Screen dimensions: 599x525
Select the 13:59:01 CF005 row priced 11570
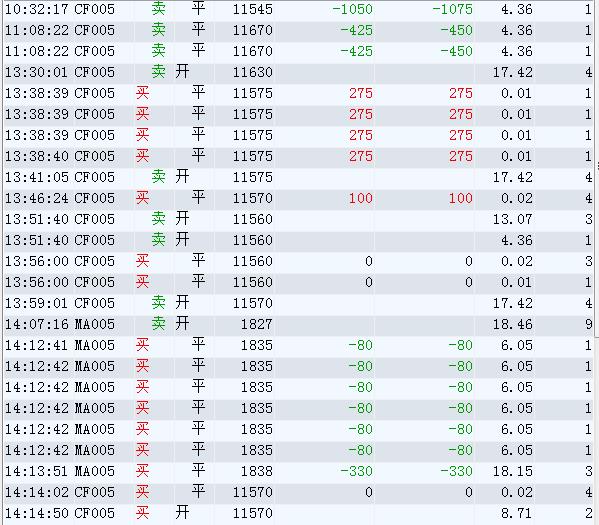[x=298, y=303]
